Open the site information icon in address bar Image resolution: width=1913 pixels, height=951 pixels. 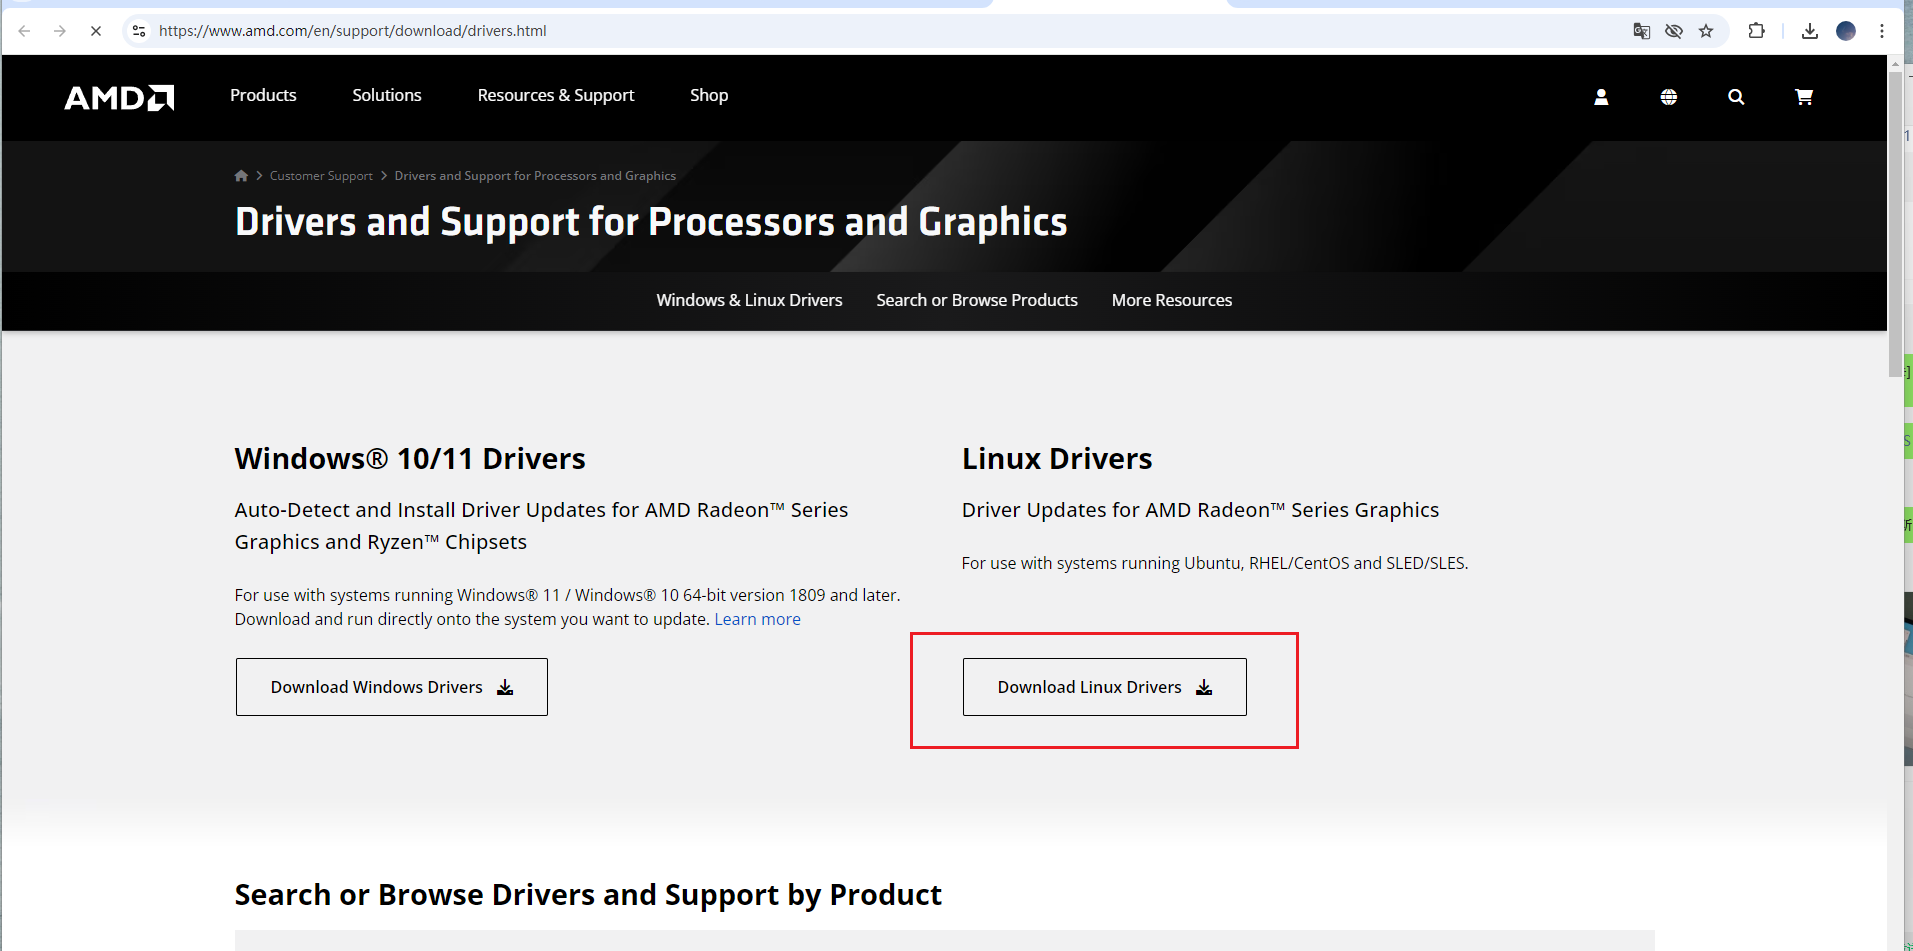[139, 31]
